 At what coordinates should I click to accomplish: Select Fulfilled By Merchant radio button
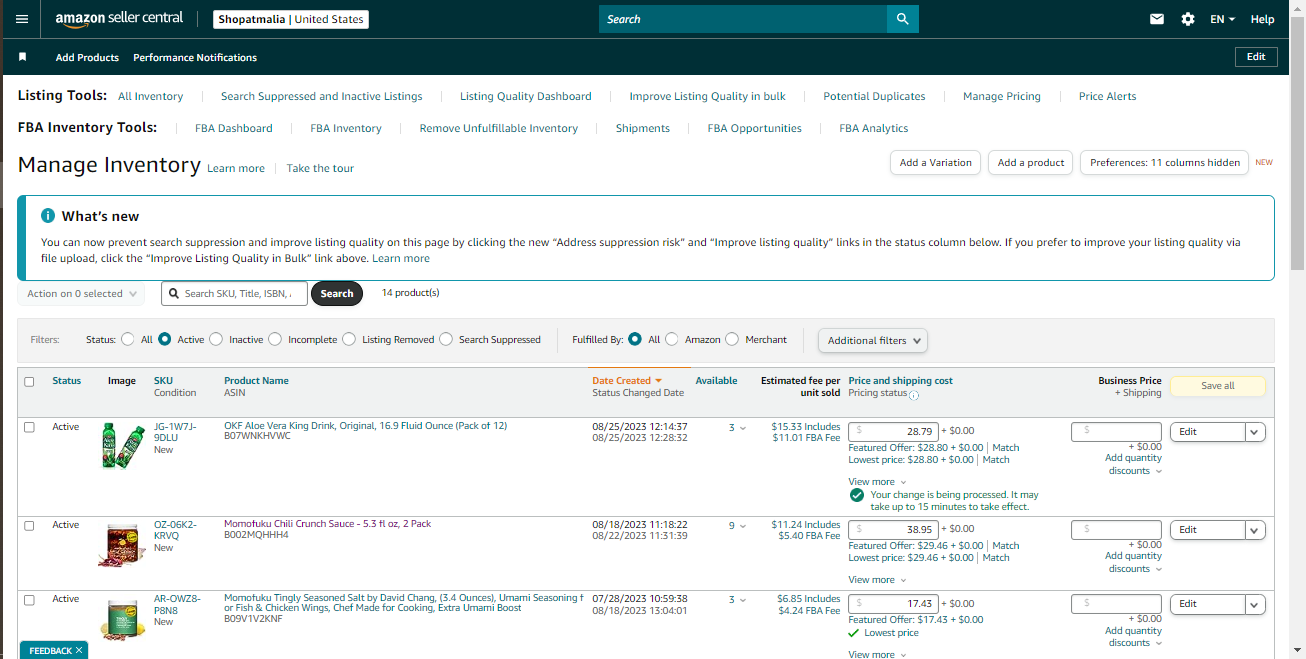tap(732, 339)
